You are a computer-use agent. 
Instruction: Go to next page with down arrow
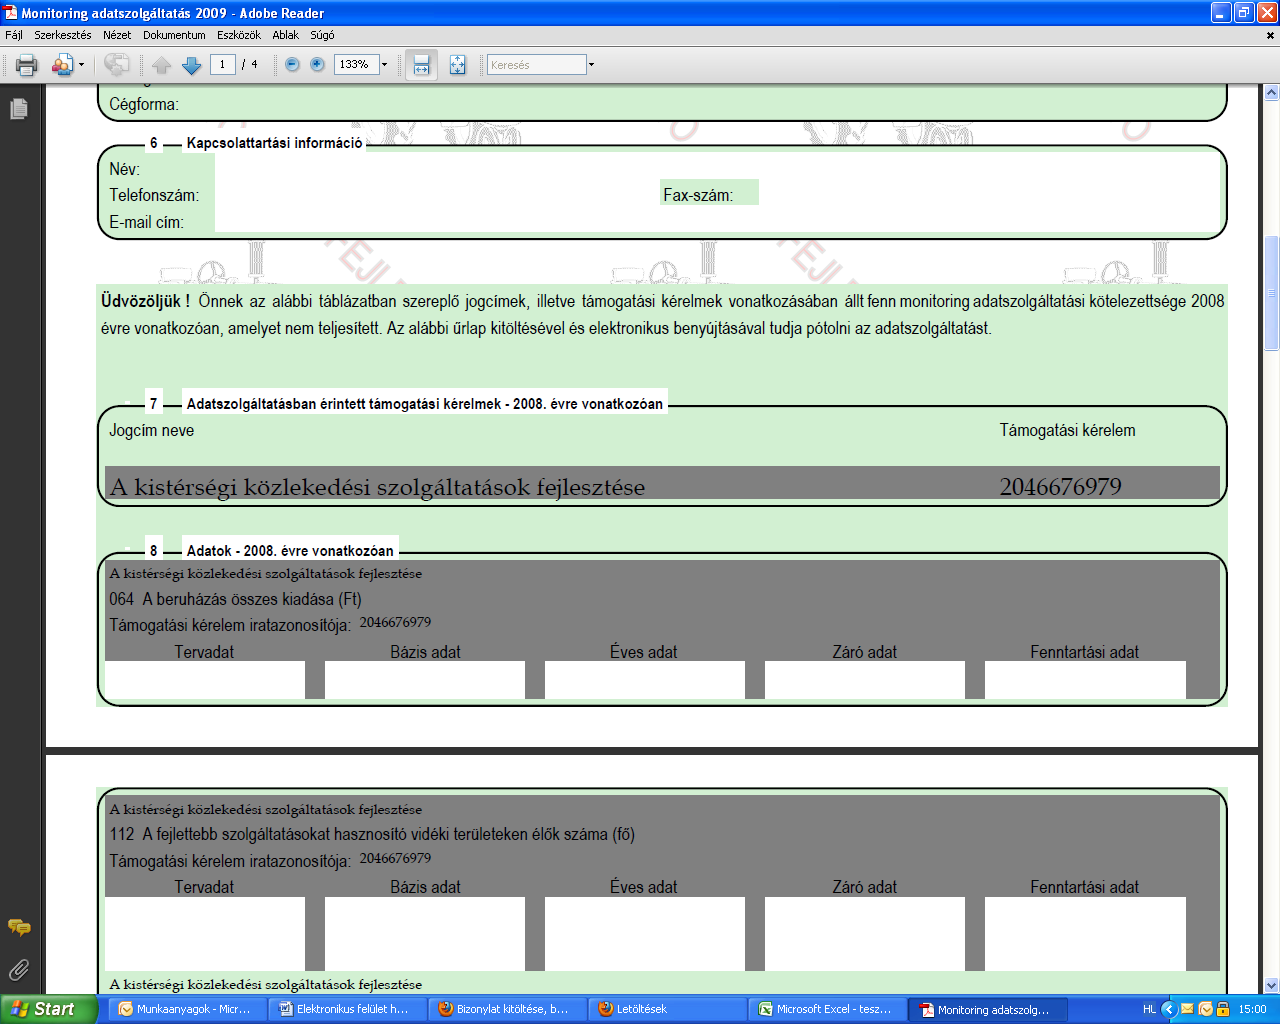(192, 65)
